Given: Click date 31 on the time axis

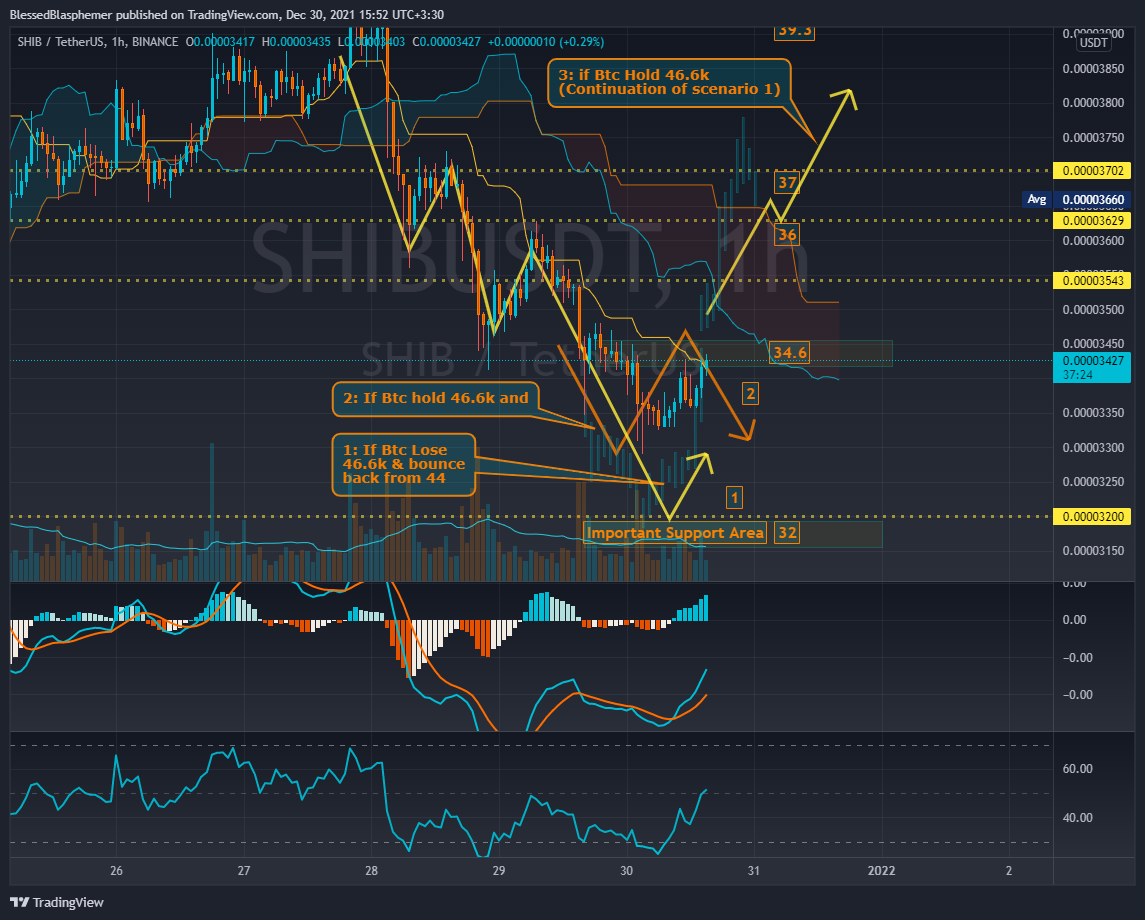Looking at the screenshot, I should coord(754,870).
